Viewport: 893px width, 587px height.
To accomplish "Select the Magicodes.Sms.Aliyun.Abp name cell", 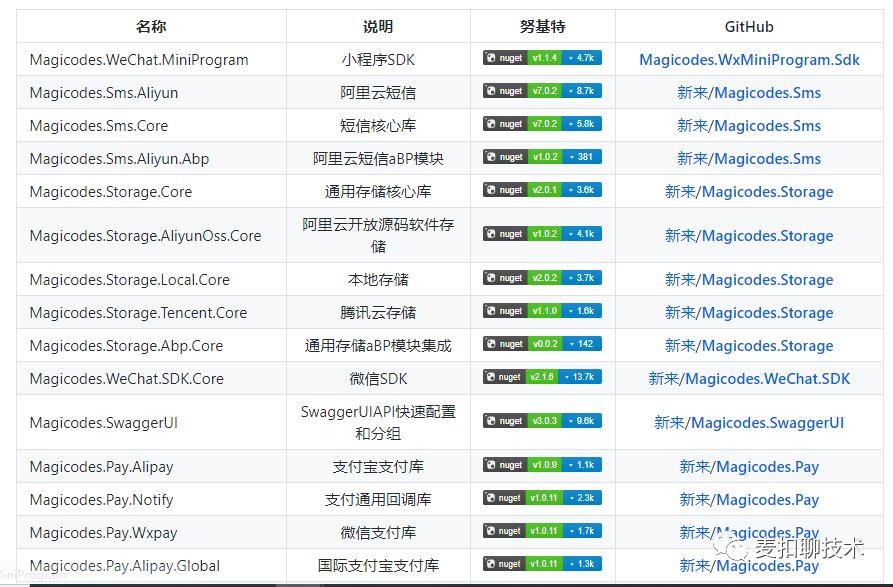I will 151,158.
